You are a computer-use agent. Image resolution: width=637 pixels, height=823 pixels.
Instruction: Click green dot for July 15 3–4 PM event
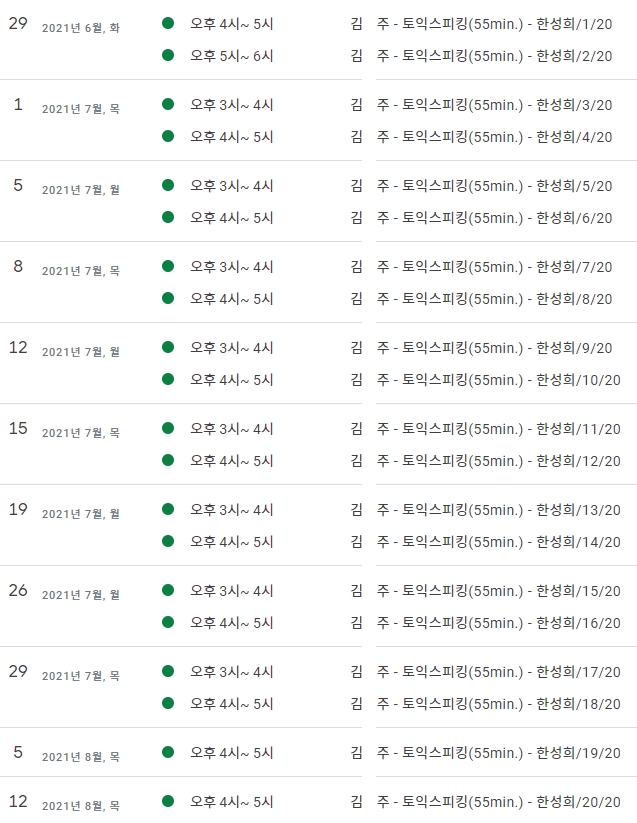(168, 428)
